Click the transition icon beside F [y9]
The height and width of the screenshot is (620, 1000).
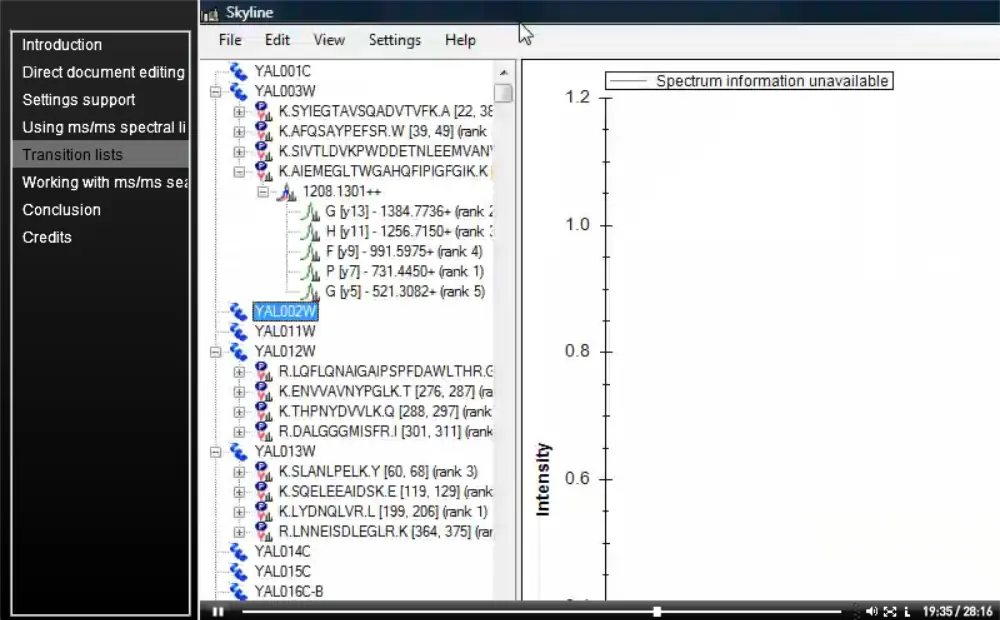(x=311, y=251)
